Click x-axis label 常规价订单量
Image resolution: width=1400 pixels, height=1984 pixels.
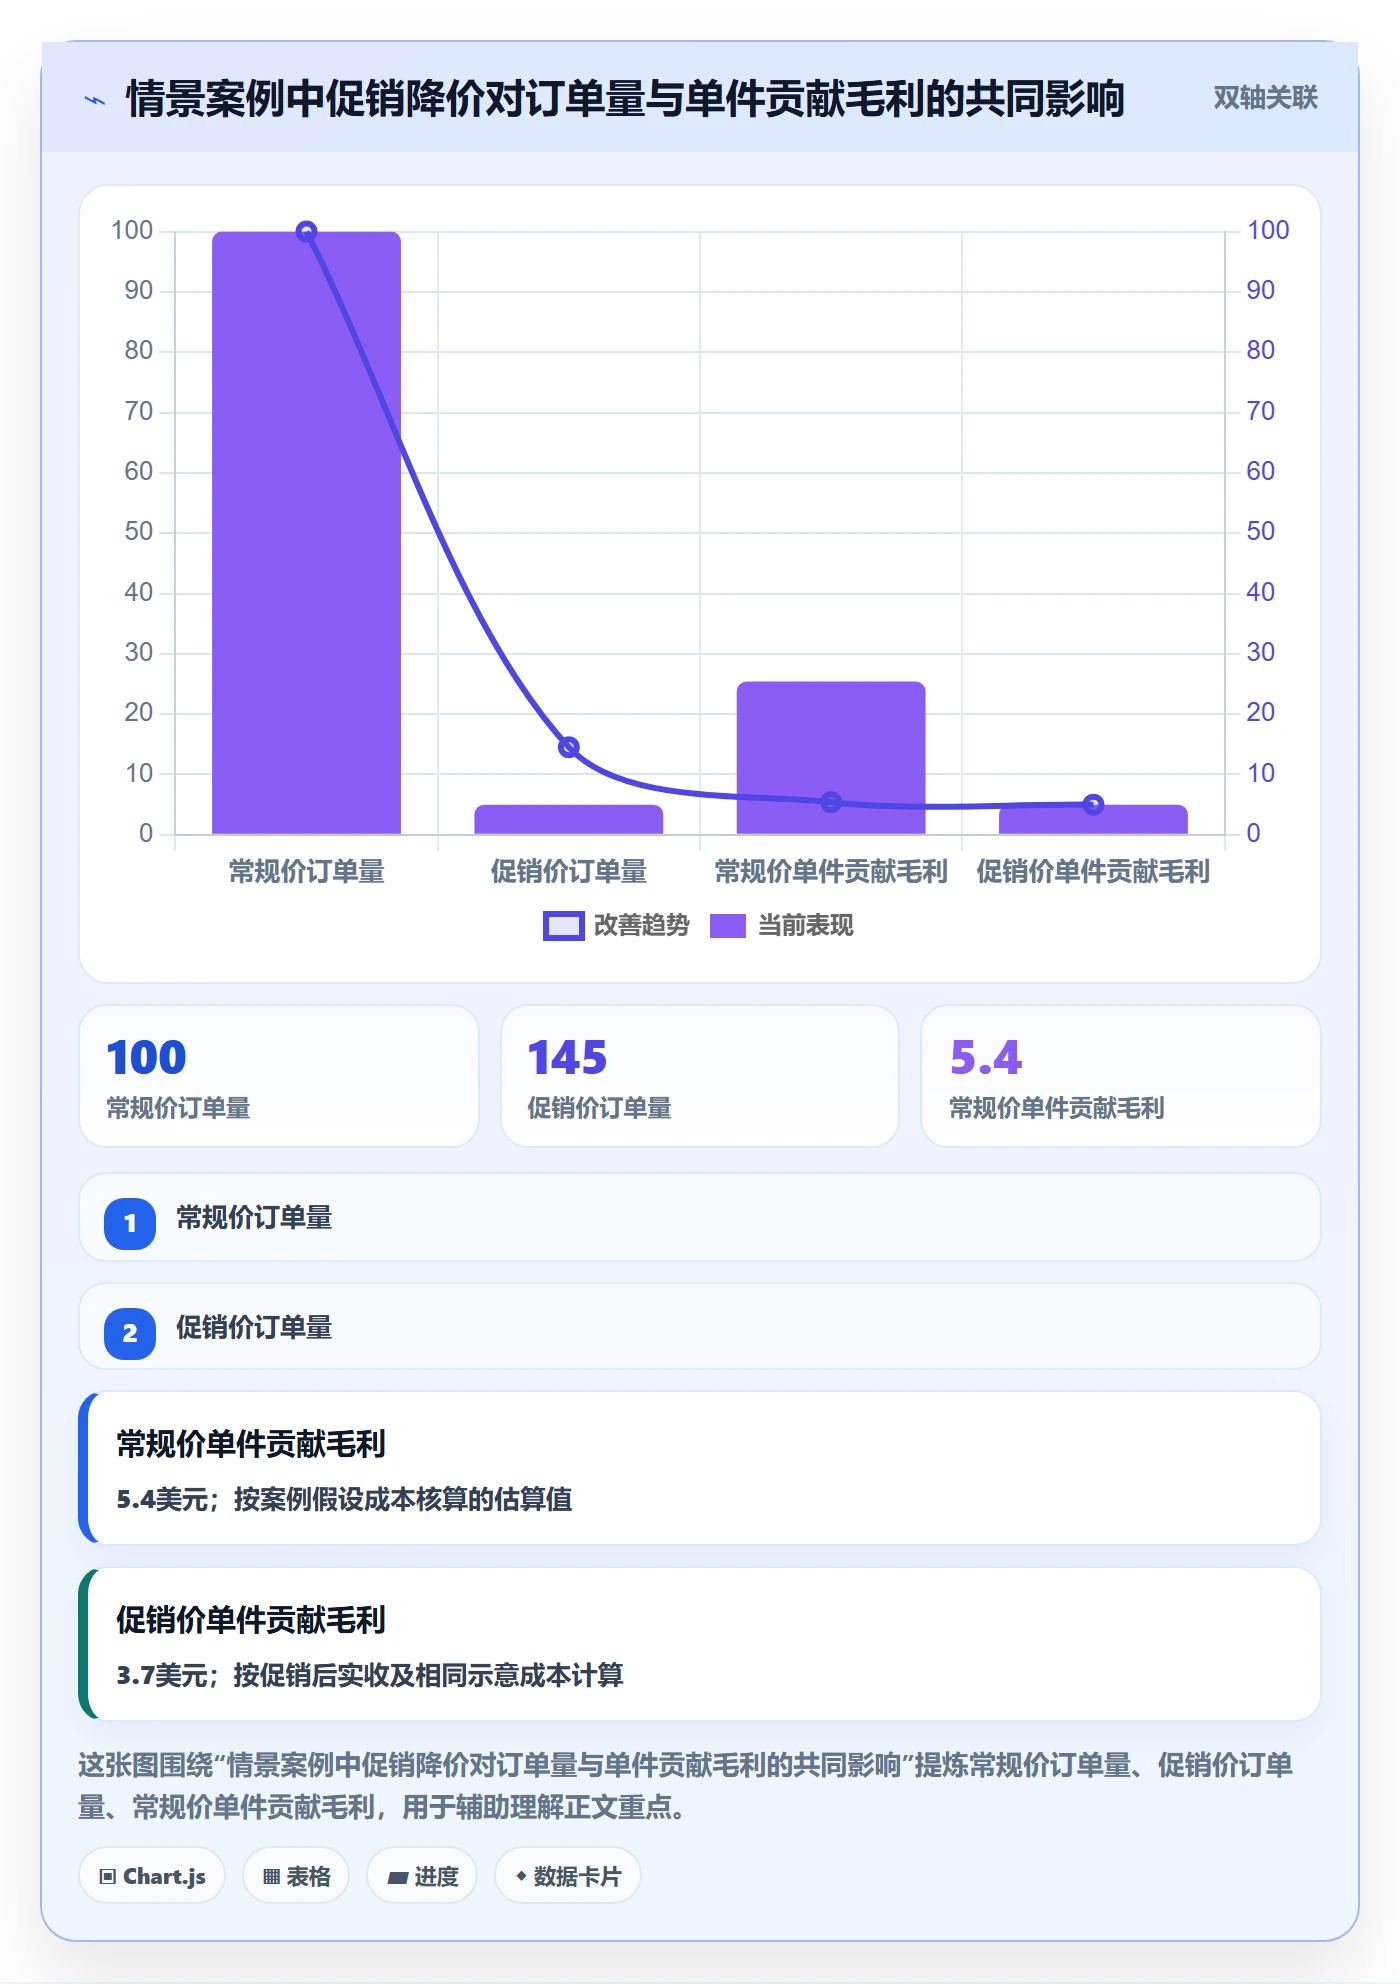tap(306, 872)
